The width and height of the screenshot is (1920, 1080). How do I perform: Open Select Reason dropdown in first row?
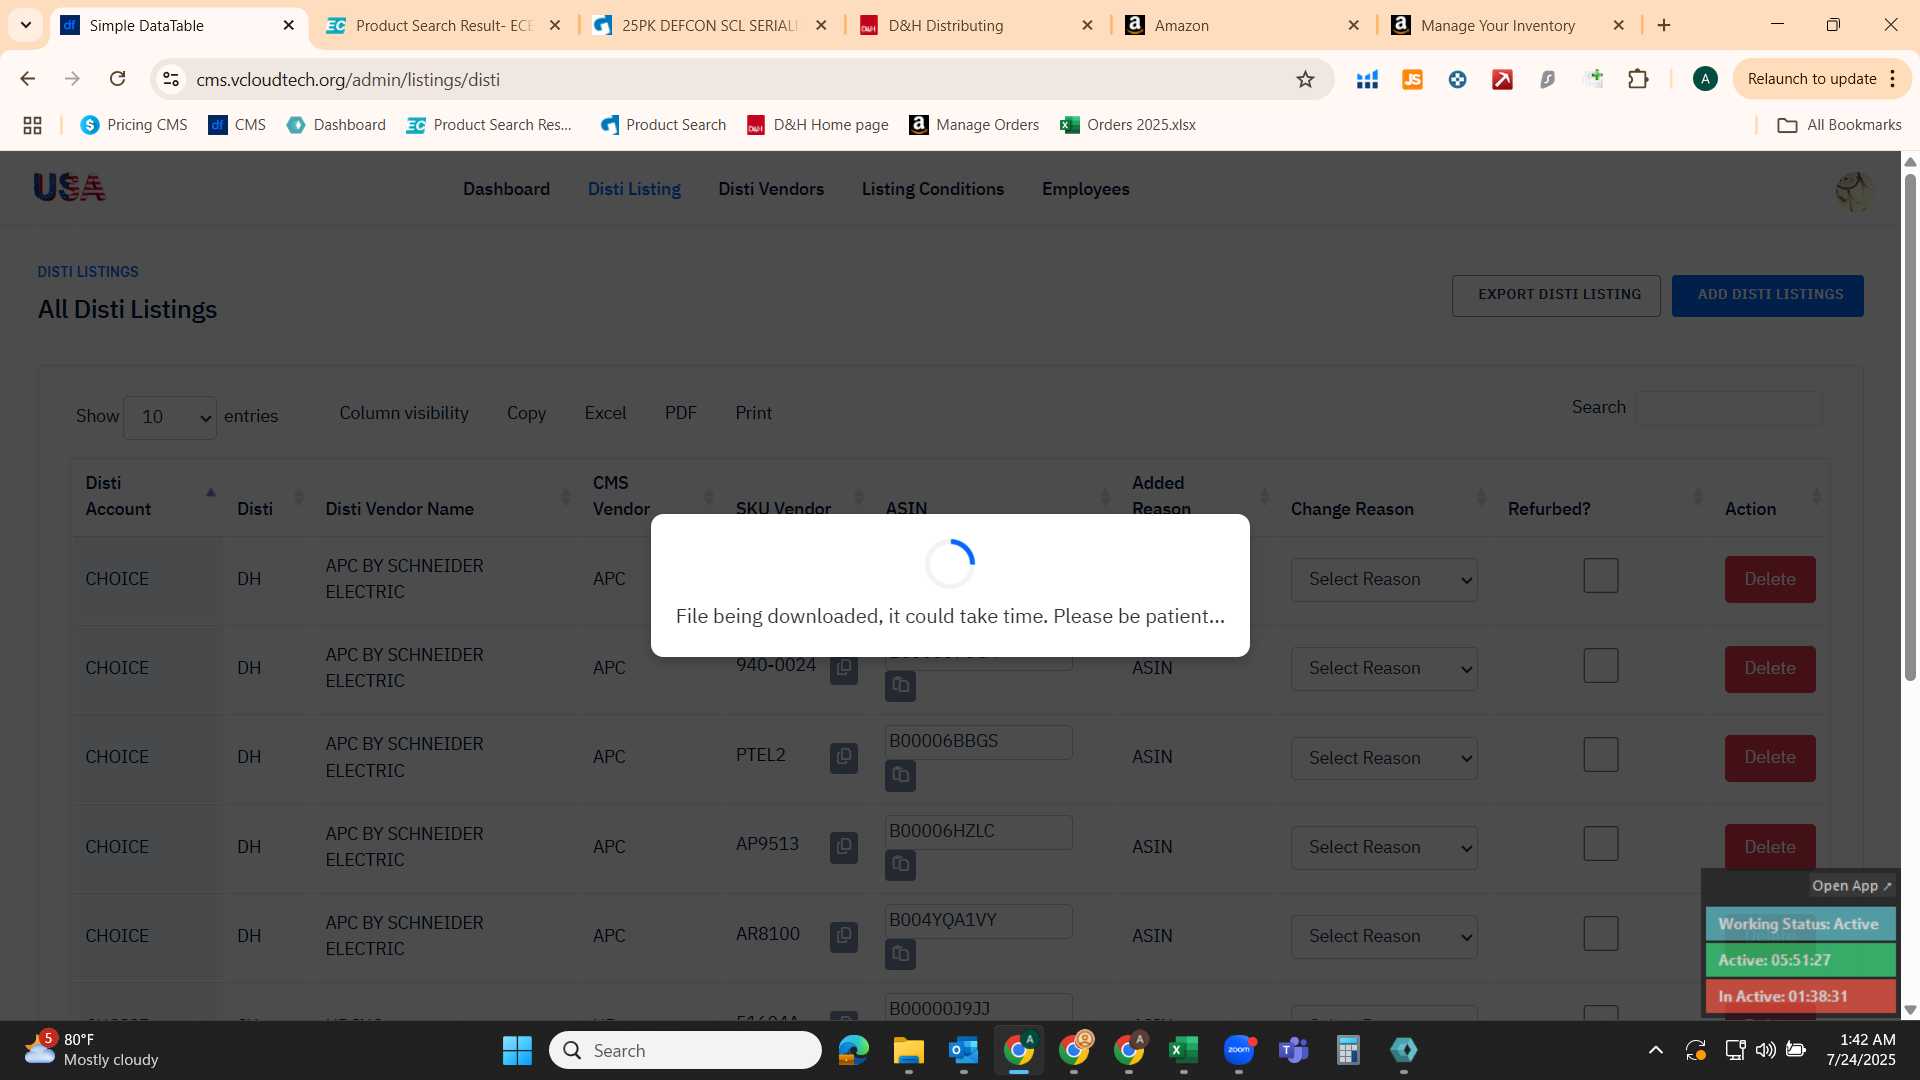(1384, 580)
